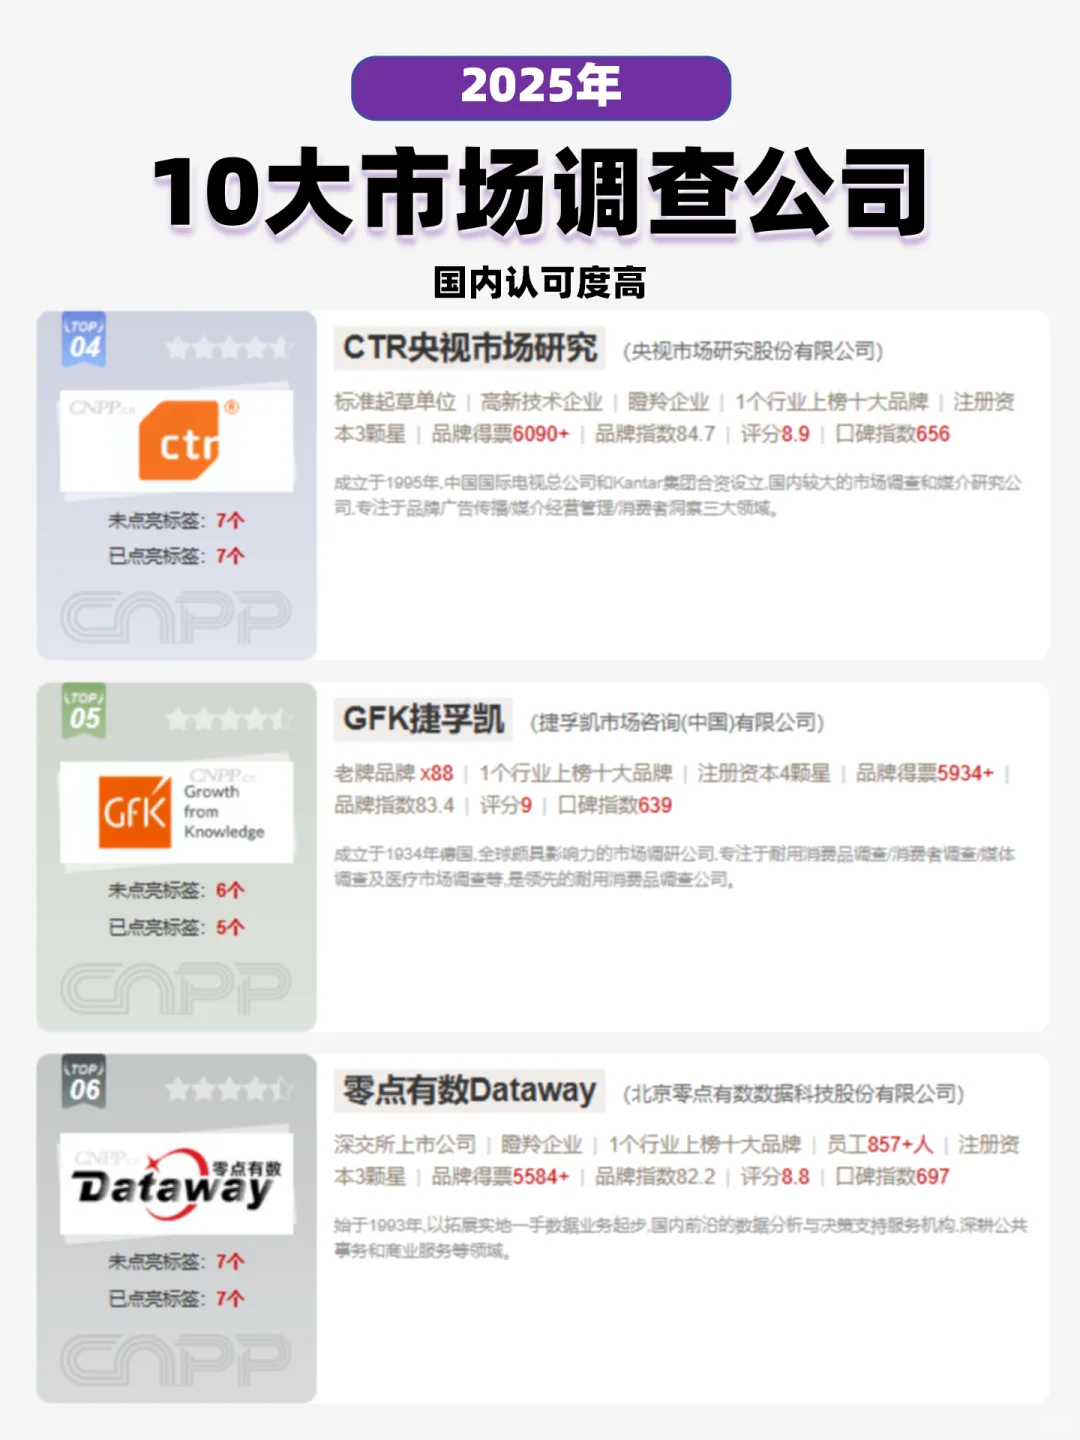Viewport: 1080px width, 1440px height.
Task: Click 评分8.8 score
Action: [775, 1177]
